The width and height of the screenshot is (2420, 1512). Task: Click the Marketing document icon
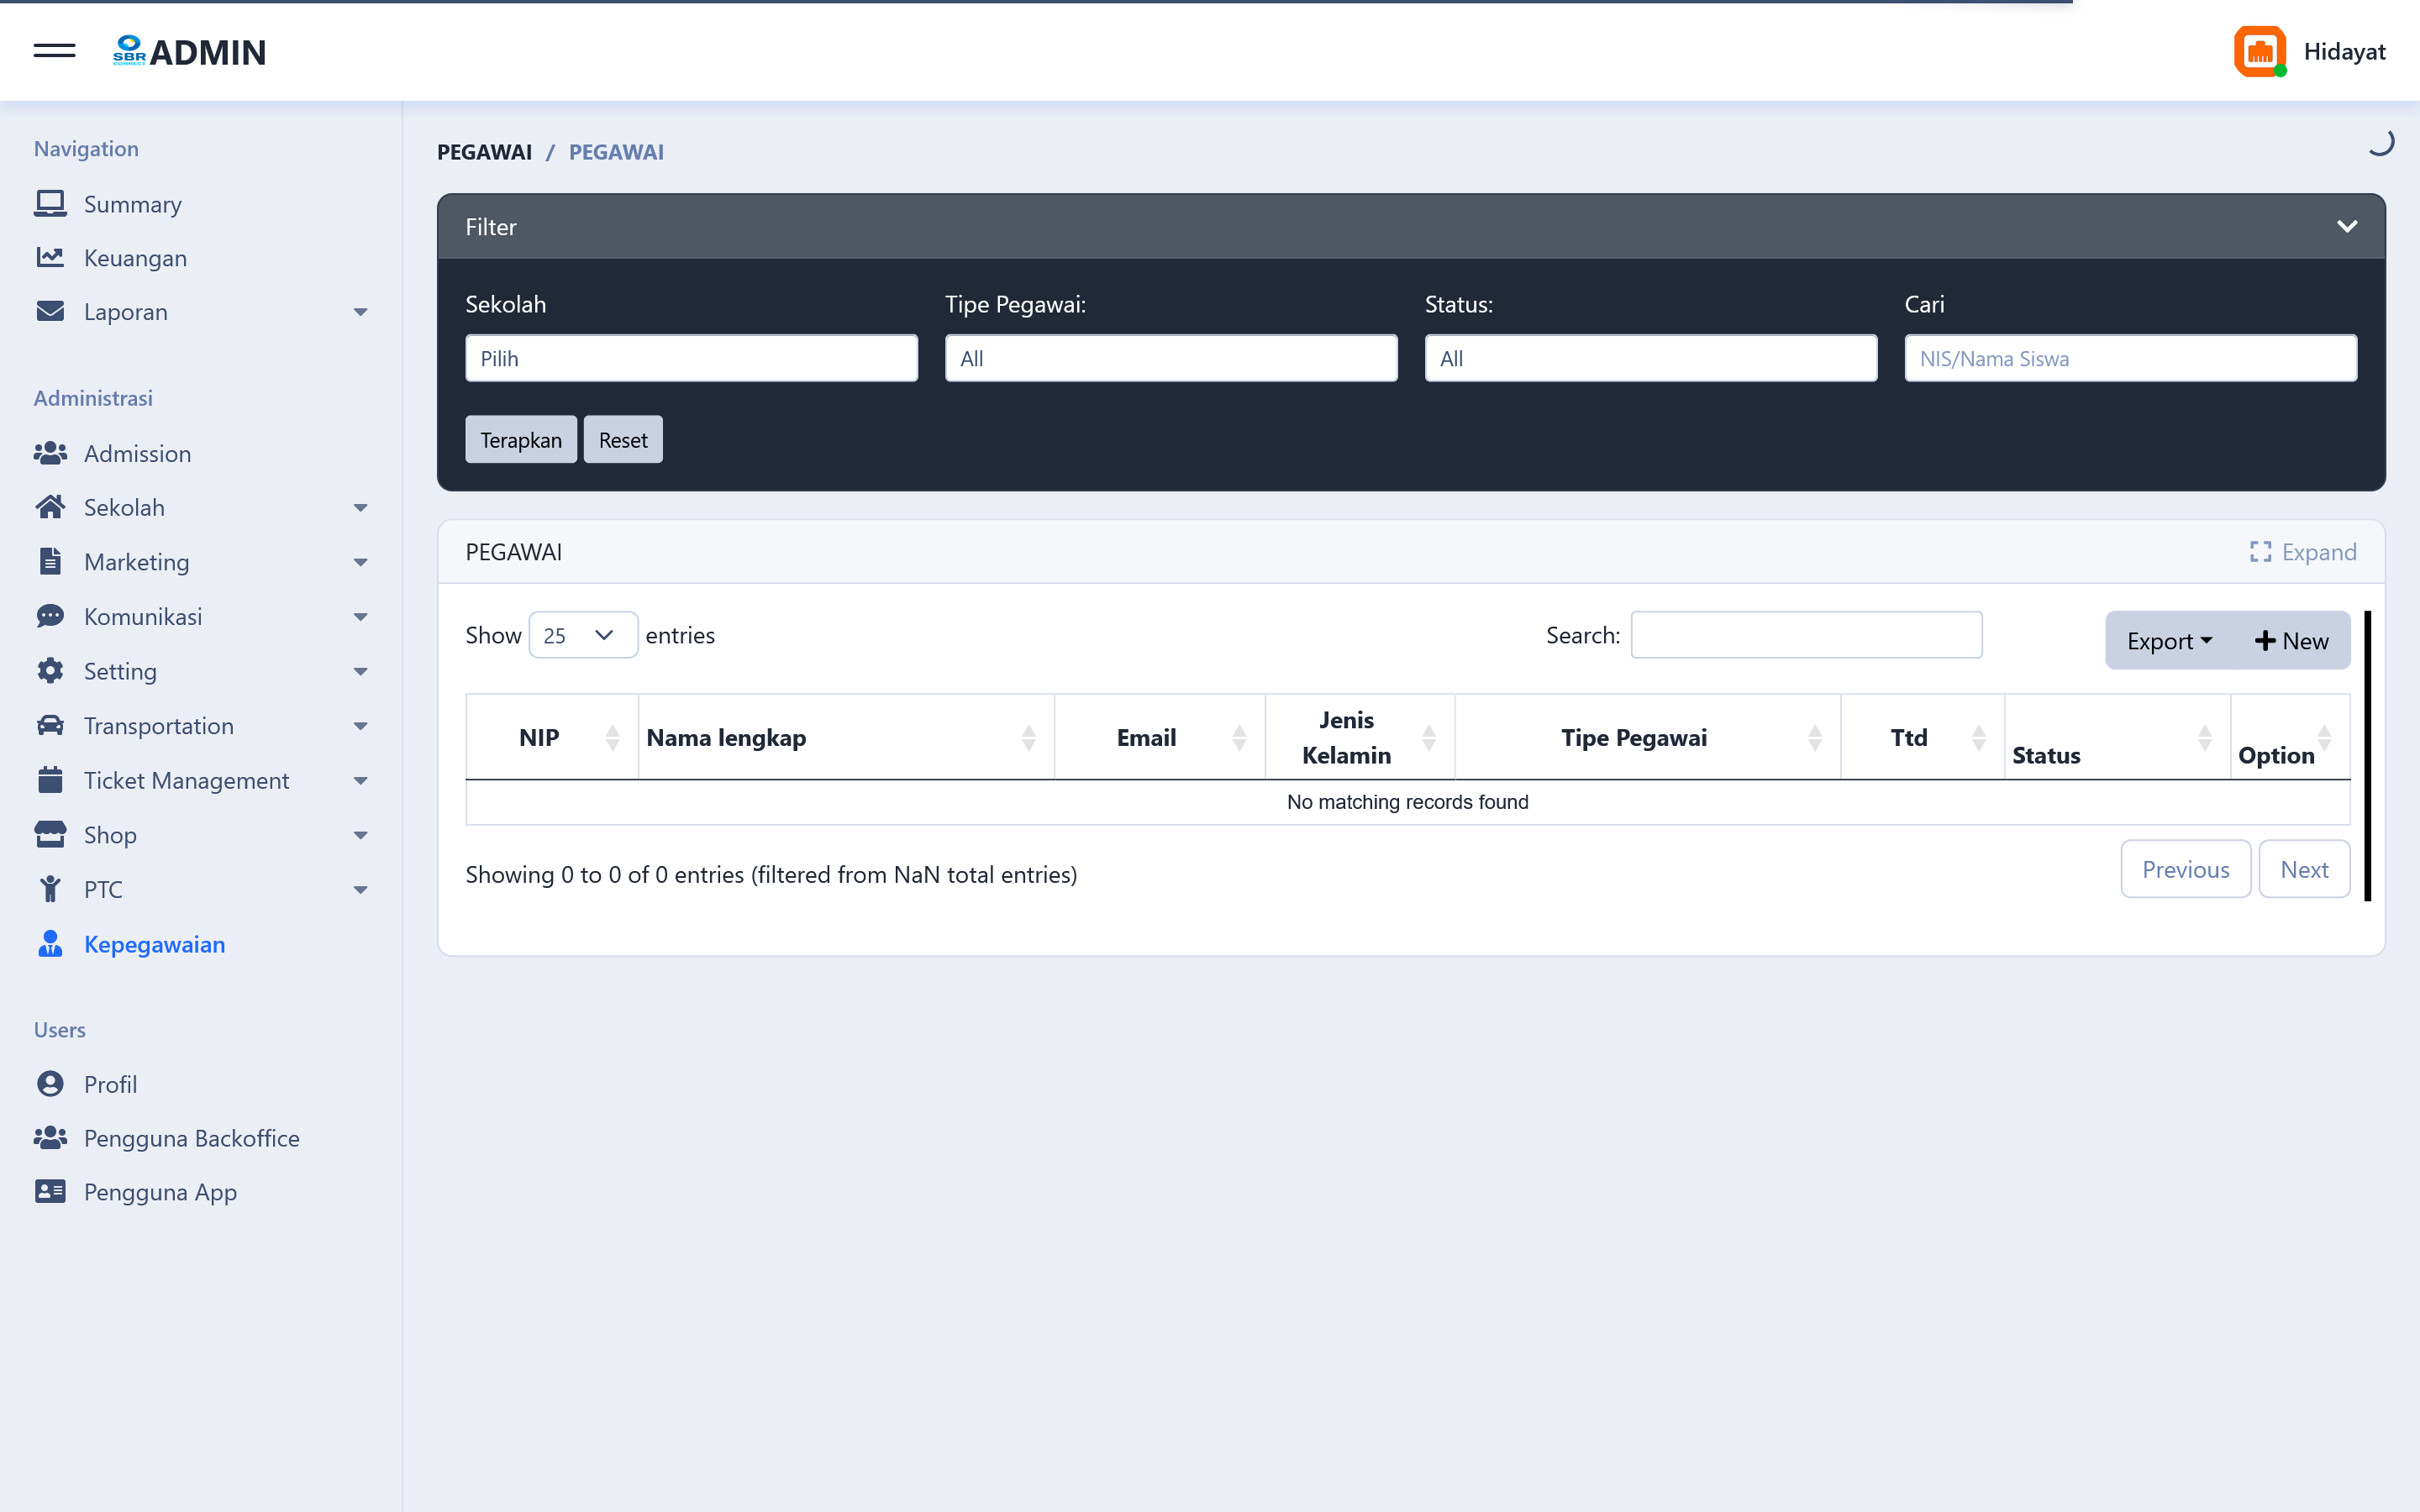tap(50, 562)
